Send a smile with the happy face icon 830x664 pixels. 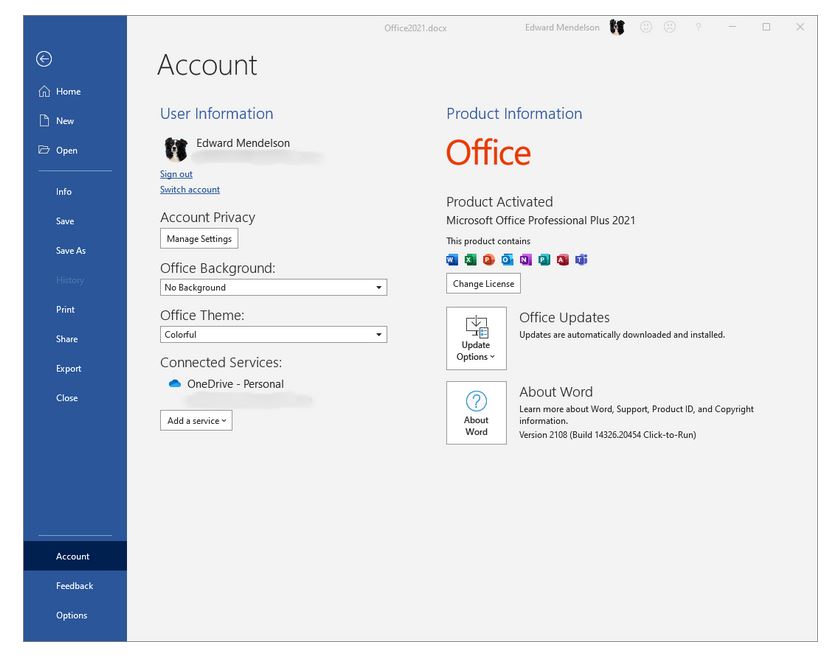click(x=646, y=28)
